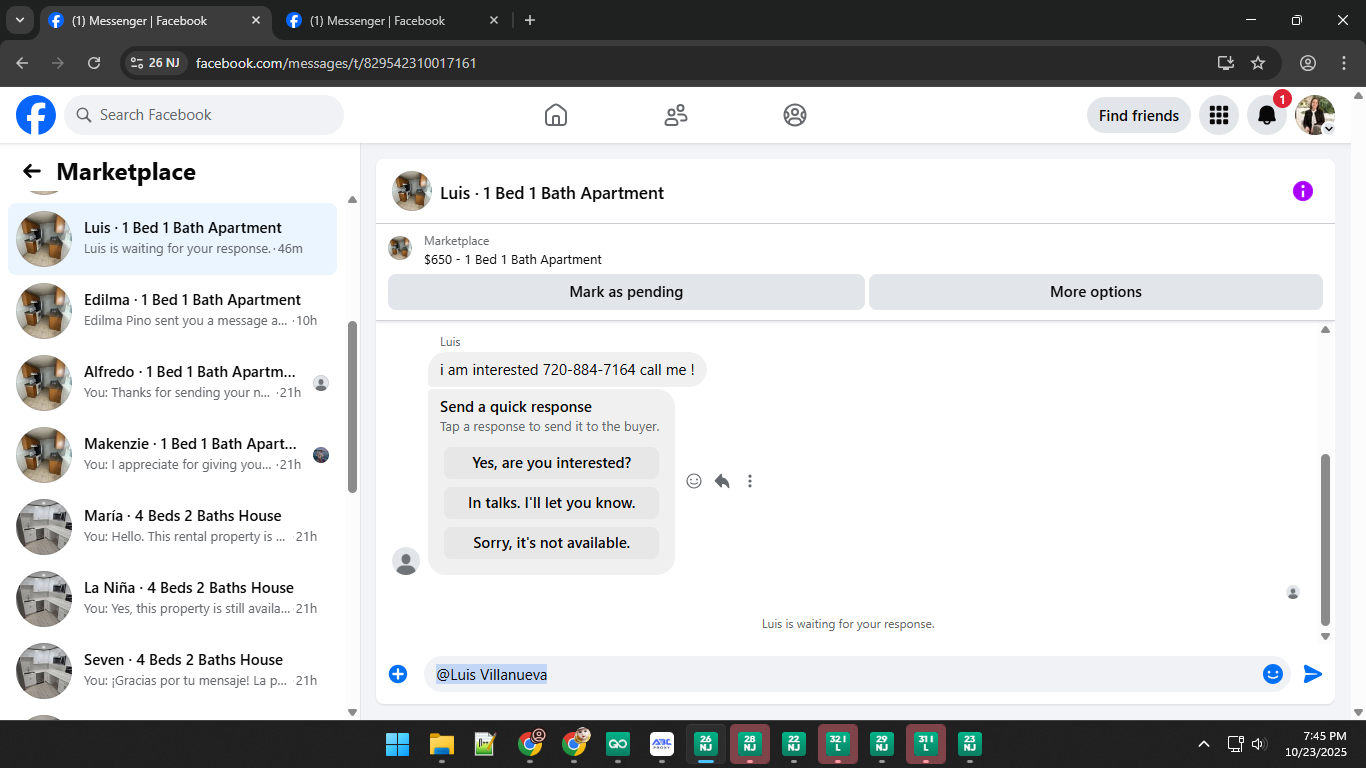The image size is (1366, 768).
Task: Send quick response "Yes, are you interested?"
Action: point(552,463)
